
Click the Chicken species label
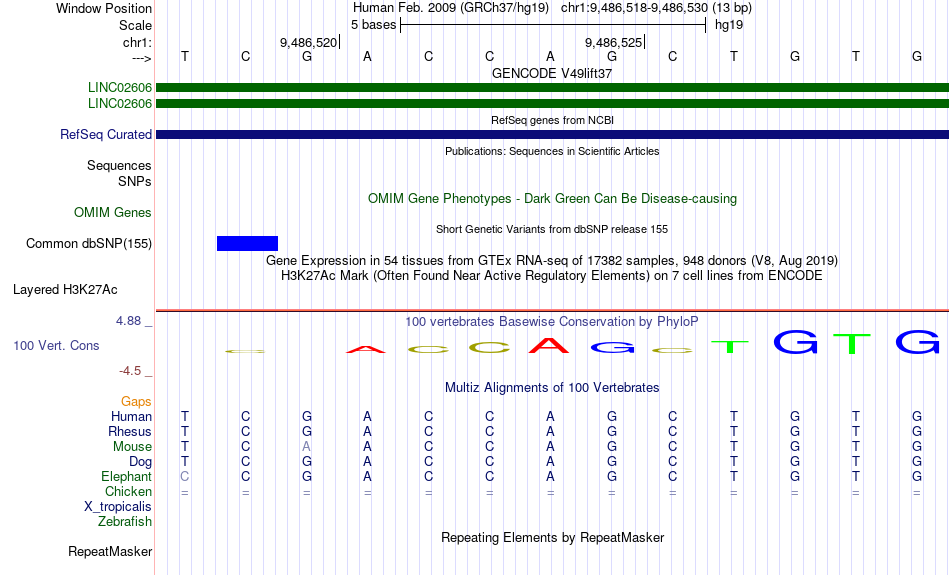point(128,491)
